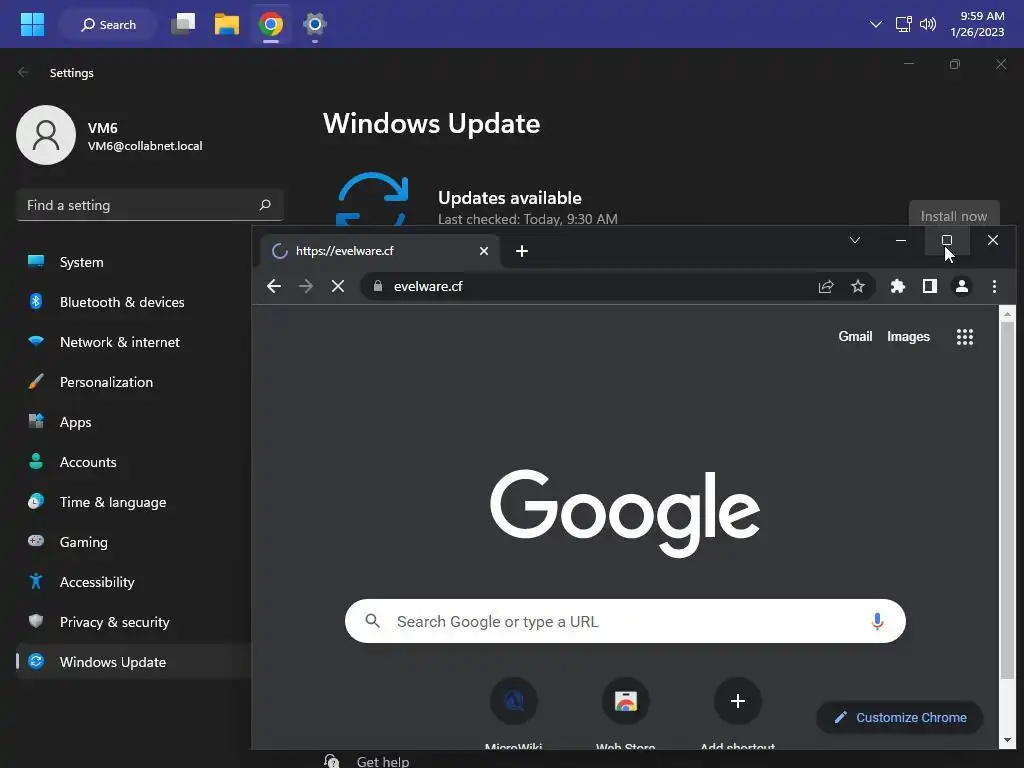Open Personalization settings
1024x768 pixels.
click(134, 382)
